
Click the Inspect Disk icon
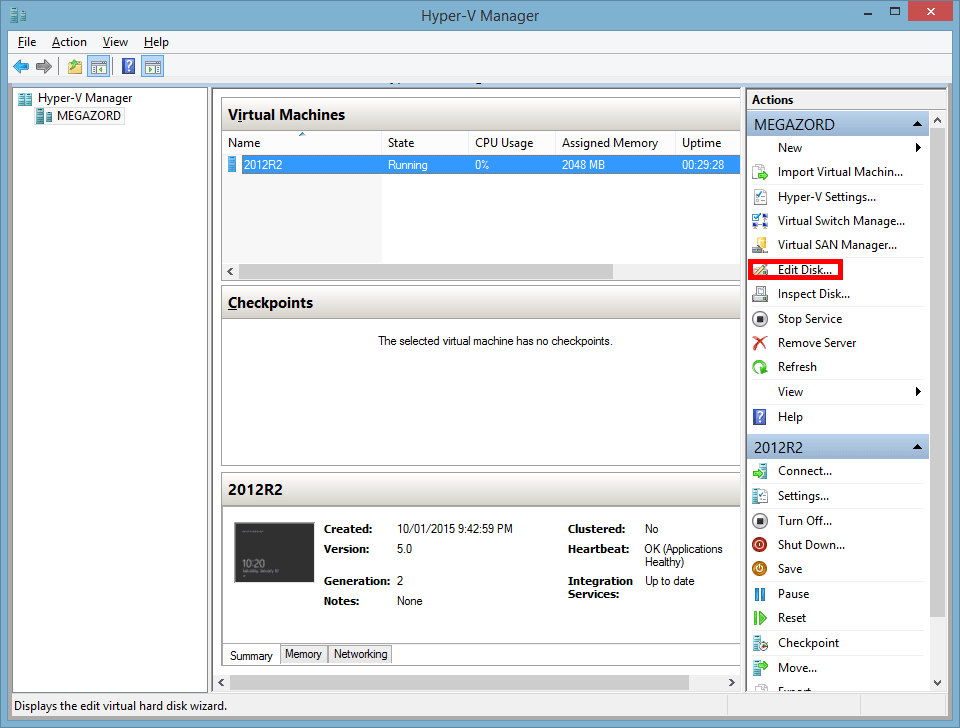tap(760, 294)
